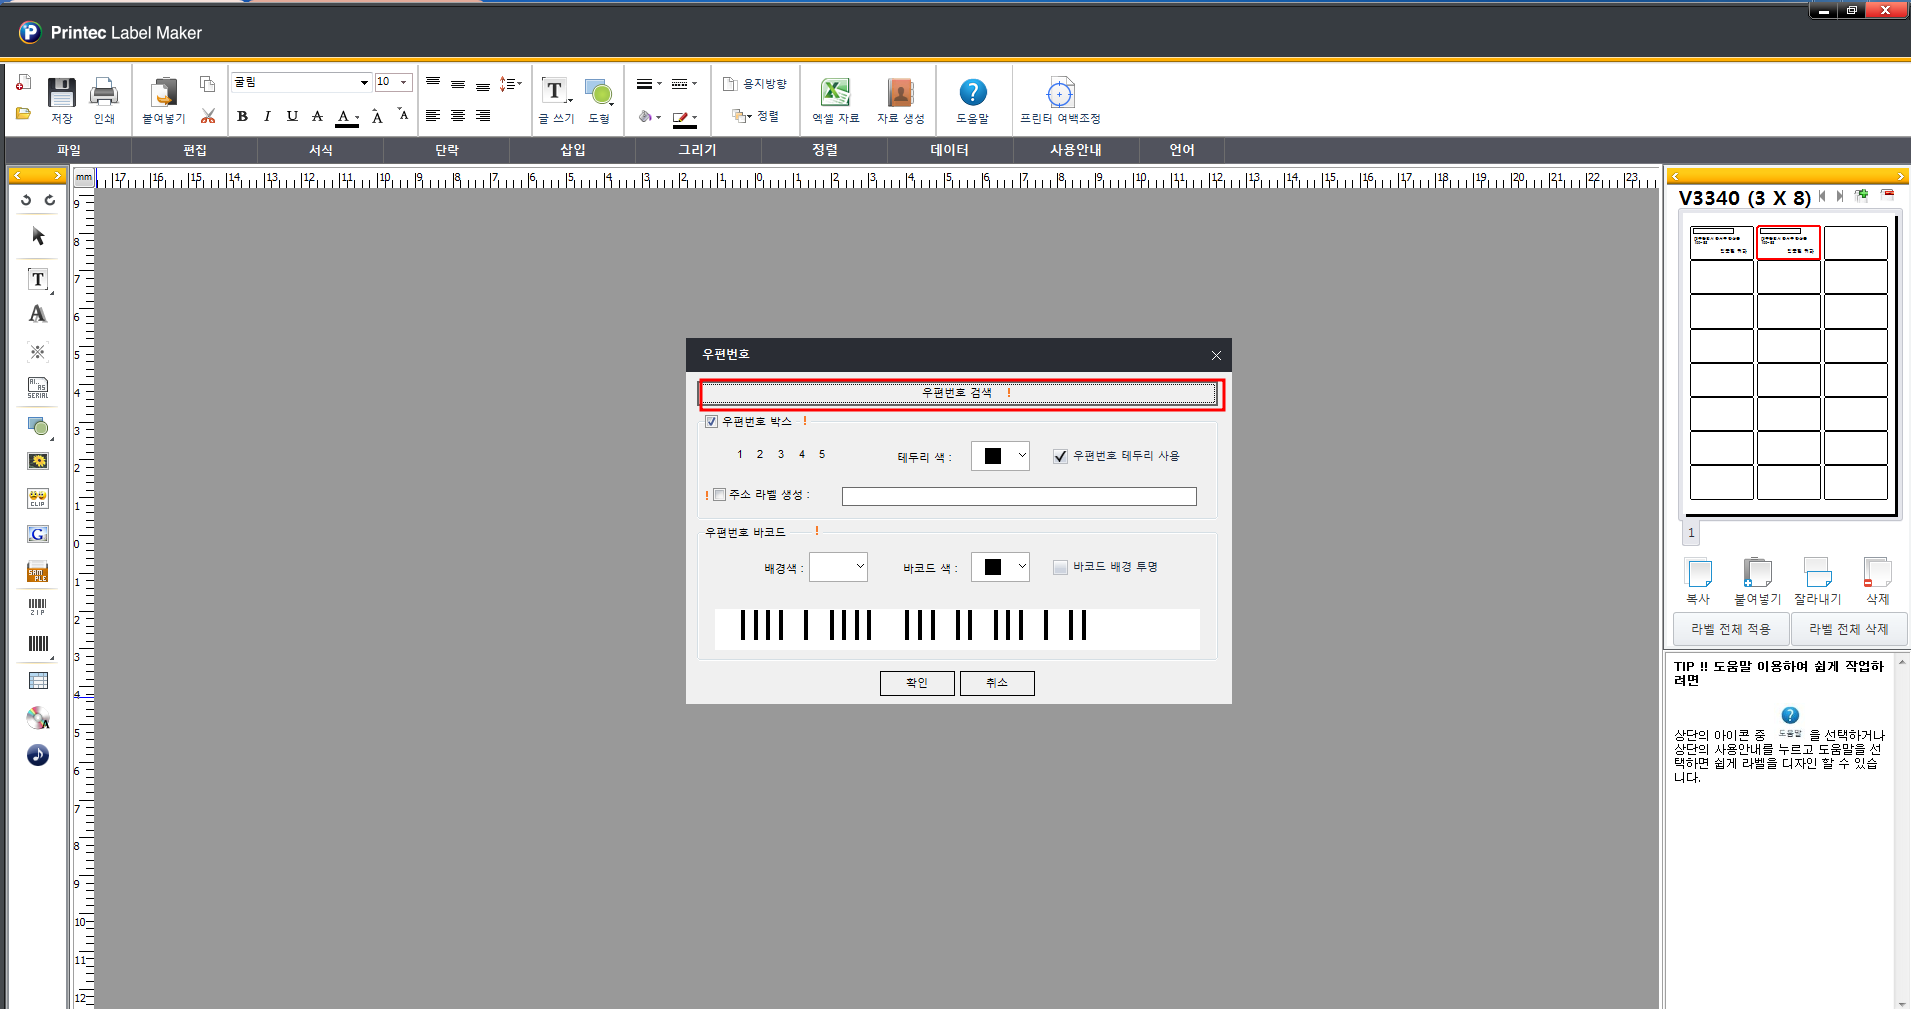
Task: Open the 파일 ribbon tab
Action: pos(68,150)
